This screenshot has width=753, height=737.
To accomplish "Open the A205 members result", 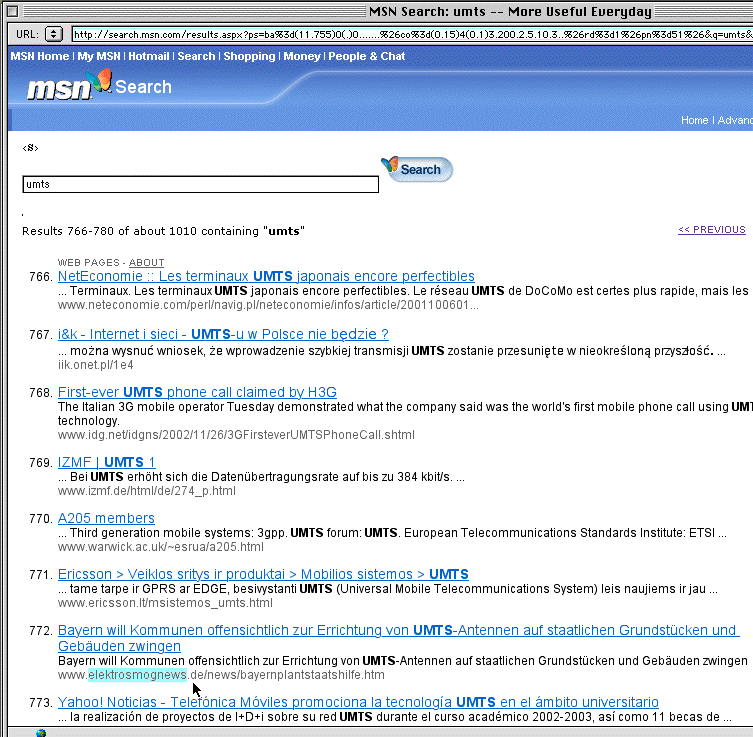I will point(106,518).
